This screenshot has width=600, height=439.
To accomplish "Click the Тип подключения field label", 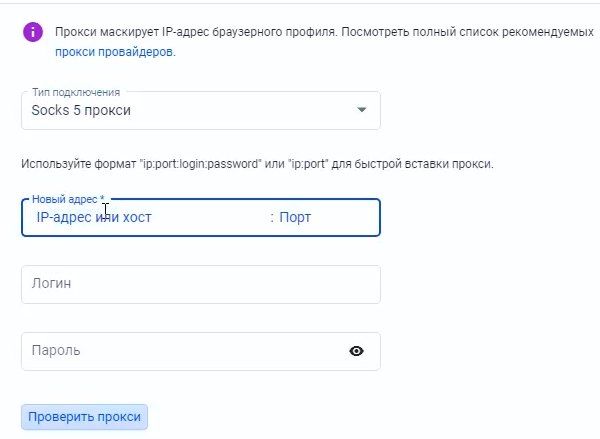I will 76,92.
